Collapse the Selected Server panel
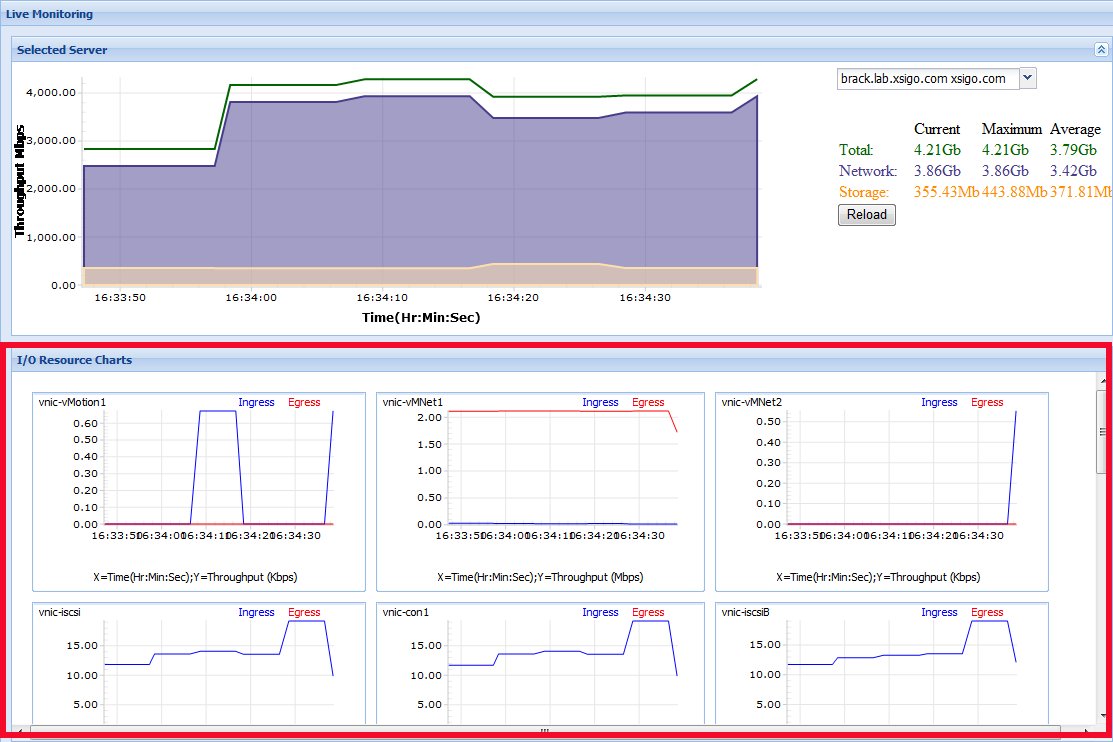 (x=1100, y=49)
